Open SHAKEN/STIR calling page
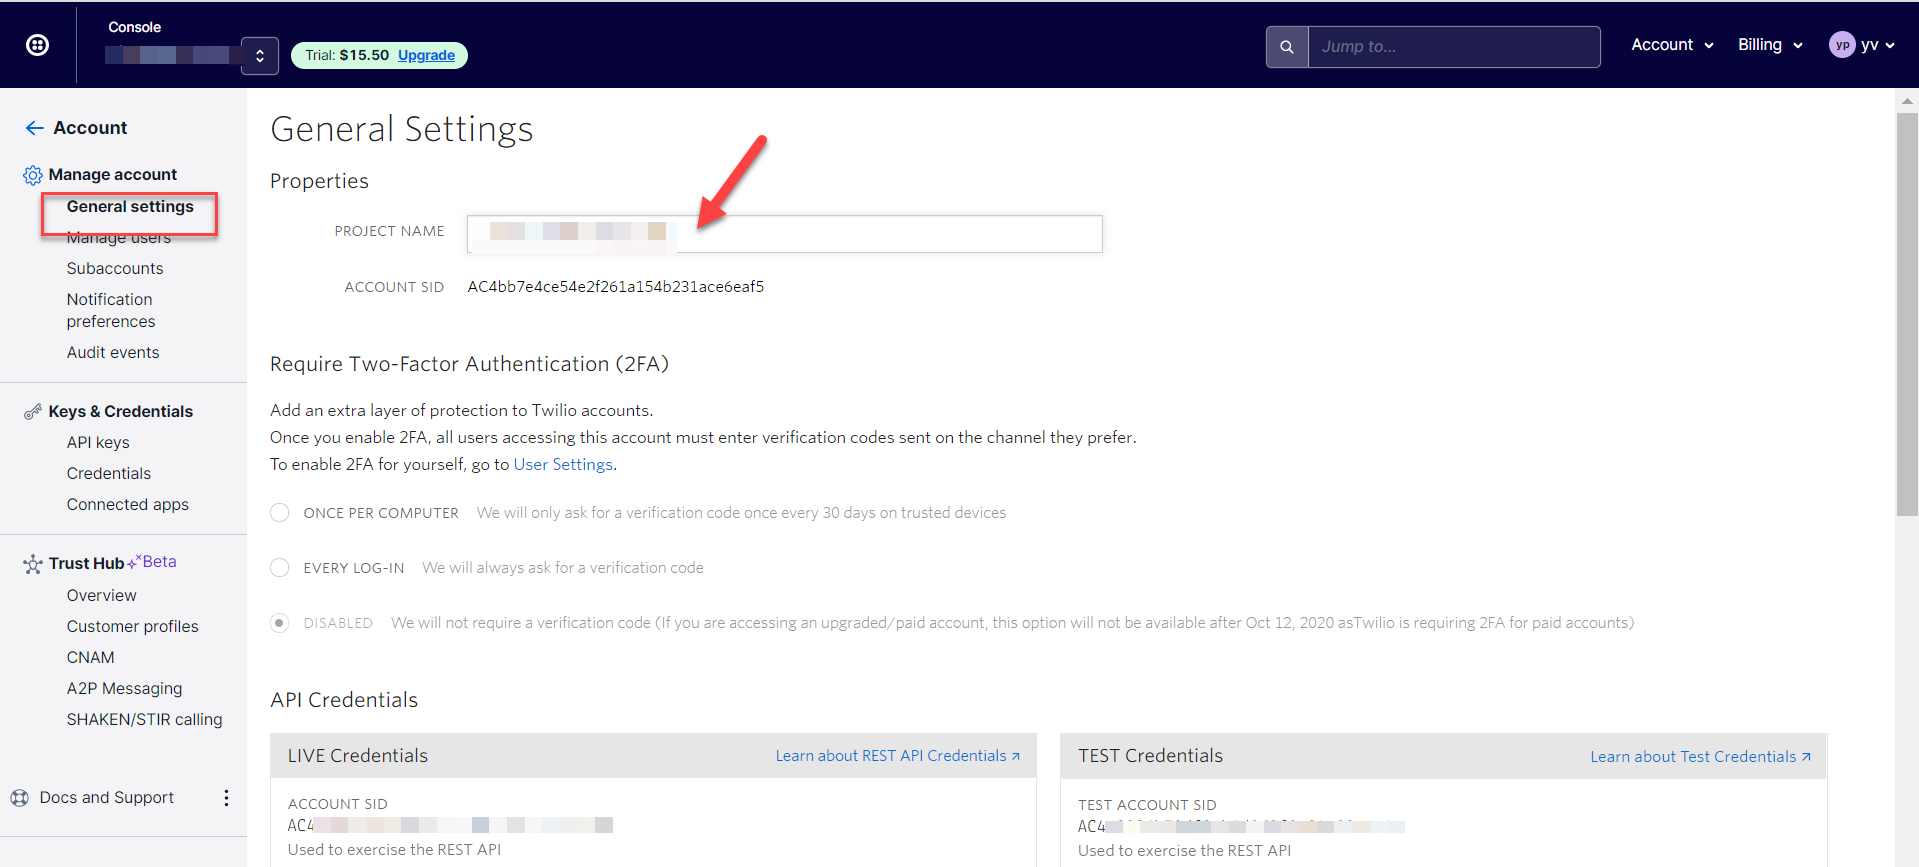The image size is (1919, 867). pyautogui.click(x=145, y=720)
